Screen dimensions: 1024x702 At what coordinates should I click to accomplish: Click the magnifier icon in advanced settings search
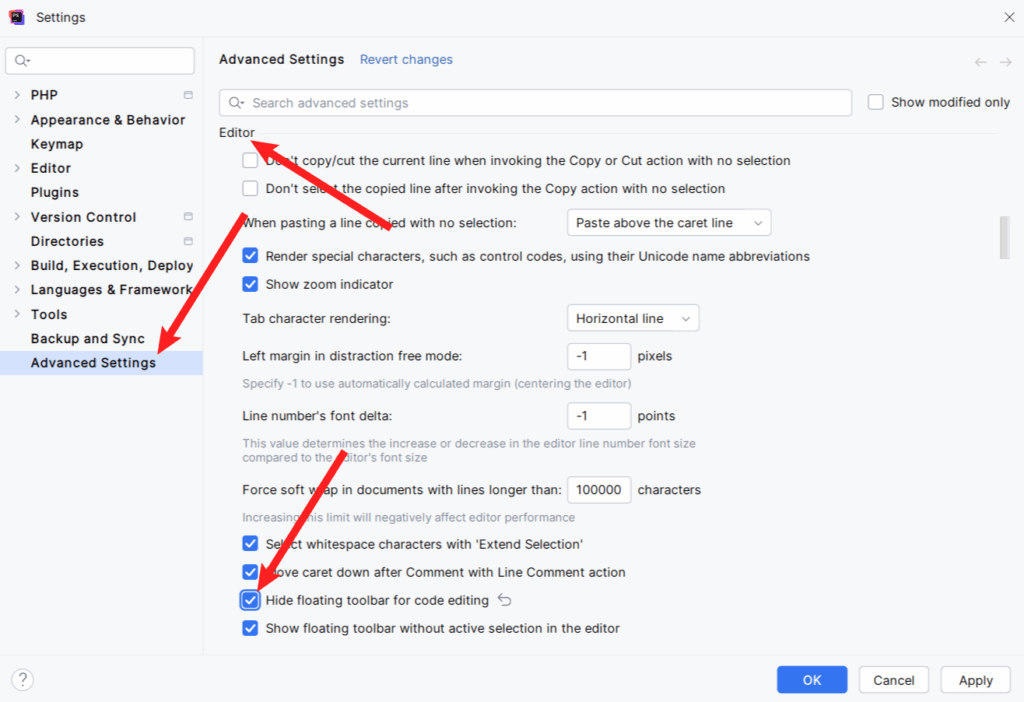coord(236,103)
